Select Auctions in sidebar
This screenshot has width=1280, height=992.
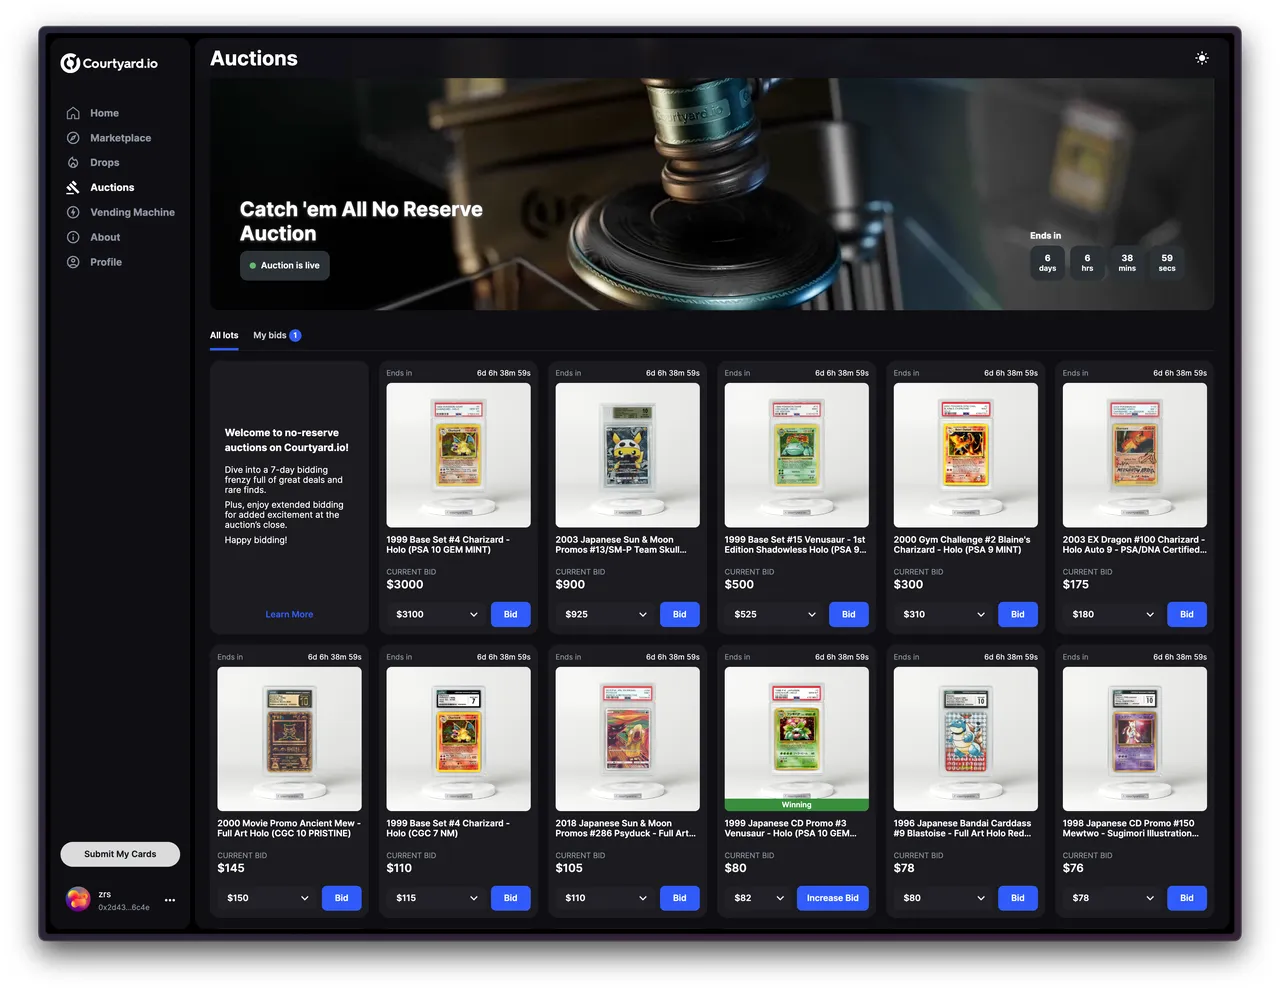point(112,188)
